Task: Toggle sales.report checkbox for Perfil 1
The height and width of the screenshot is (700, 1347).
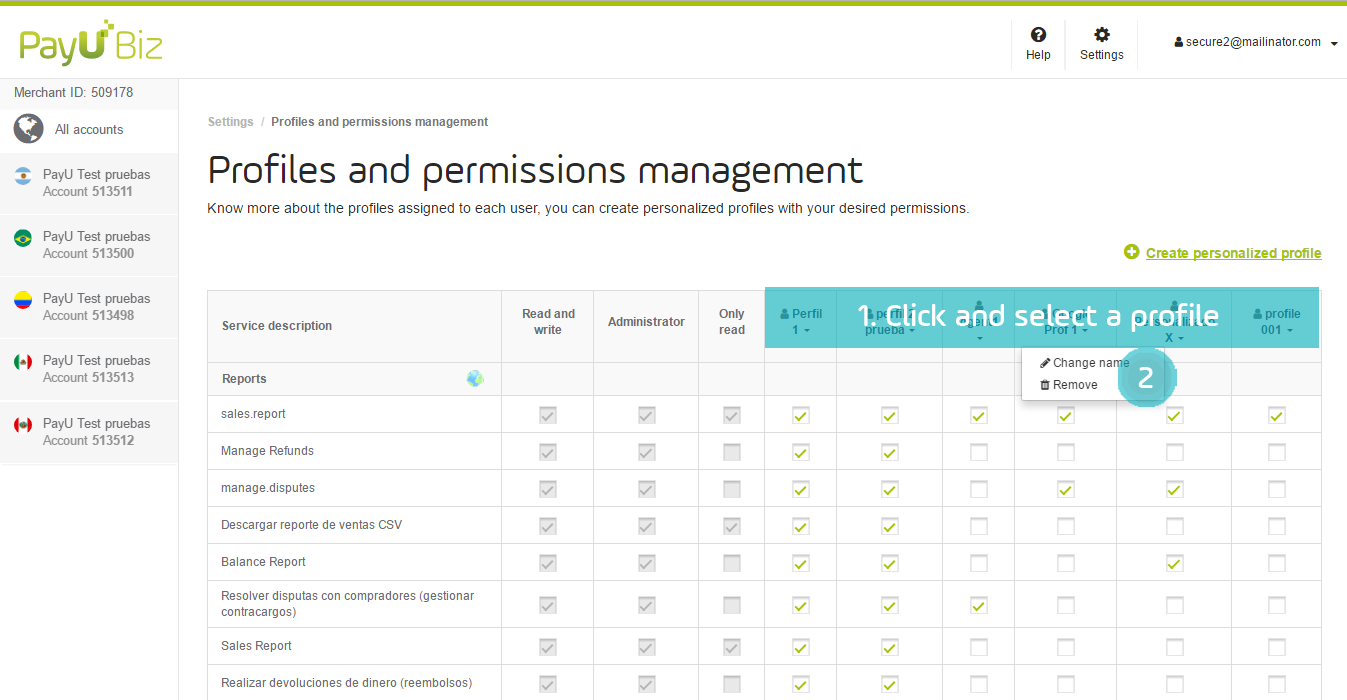Action: (x=800, y=415)
